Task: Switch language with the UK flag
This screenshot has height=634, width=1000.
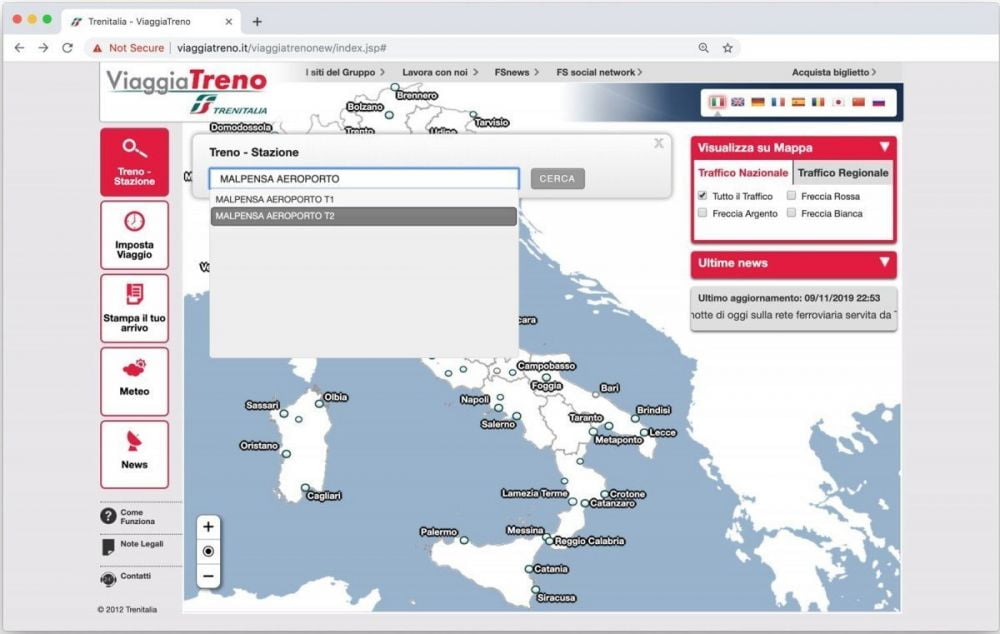Action: [x=738, y=103]
